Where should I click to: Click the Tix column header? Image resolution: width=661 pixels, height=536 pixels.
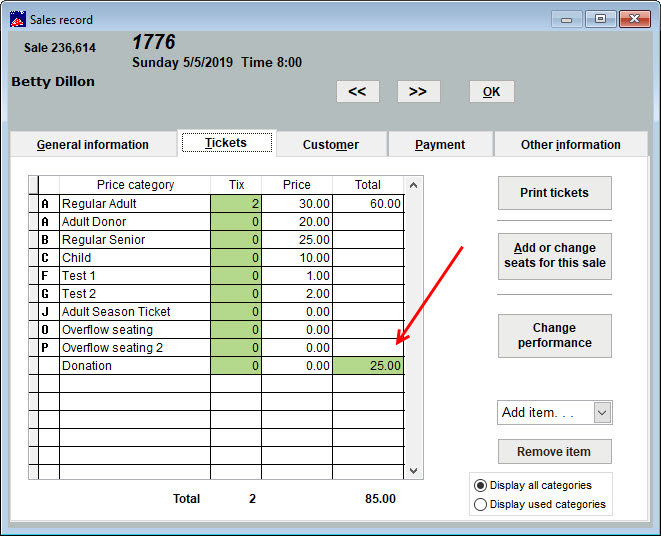click(236, 185)
